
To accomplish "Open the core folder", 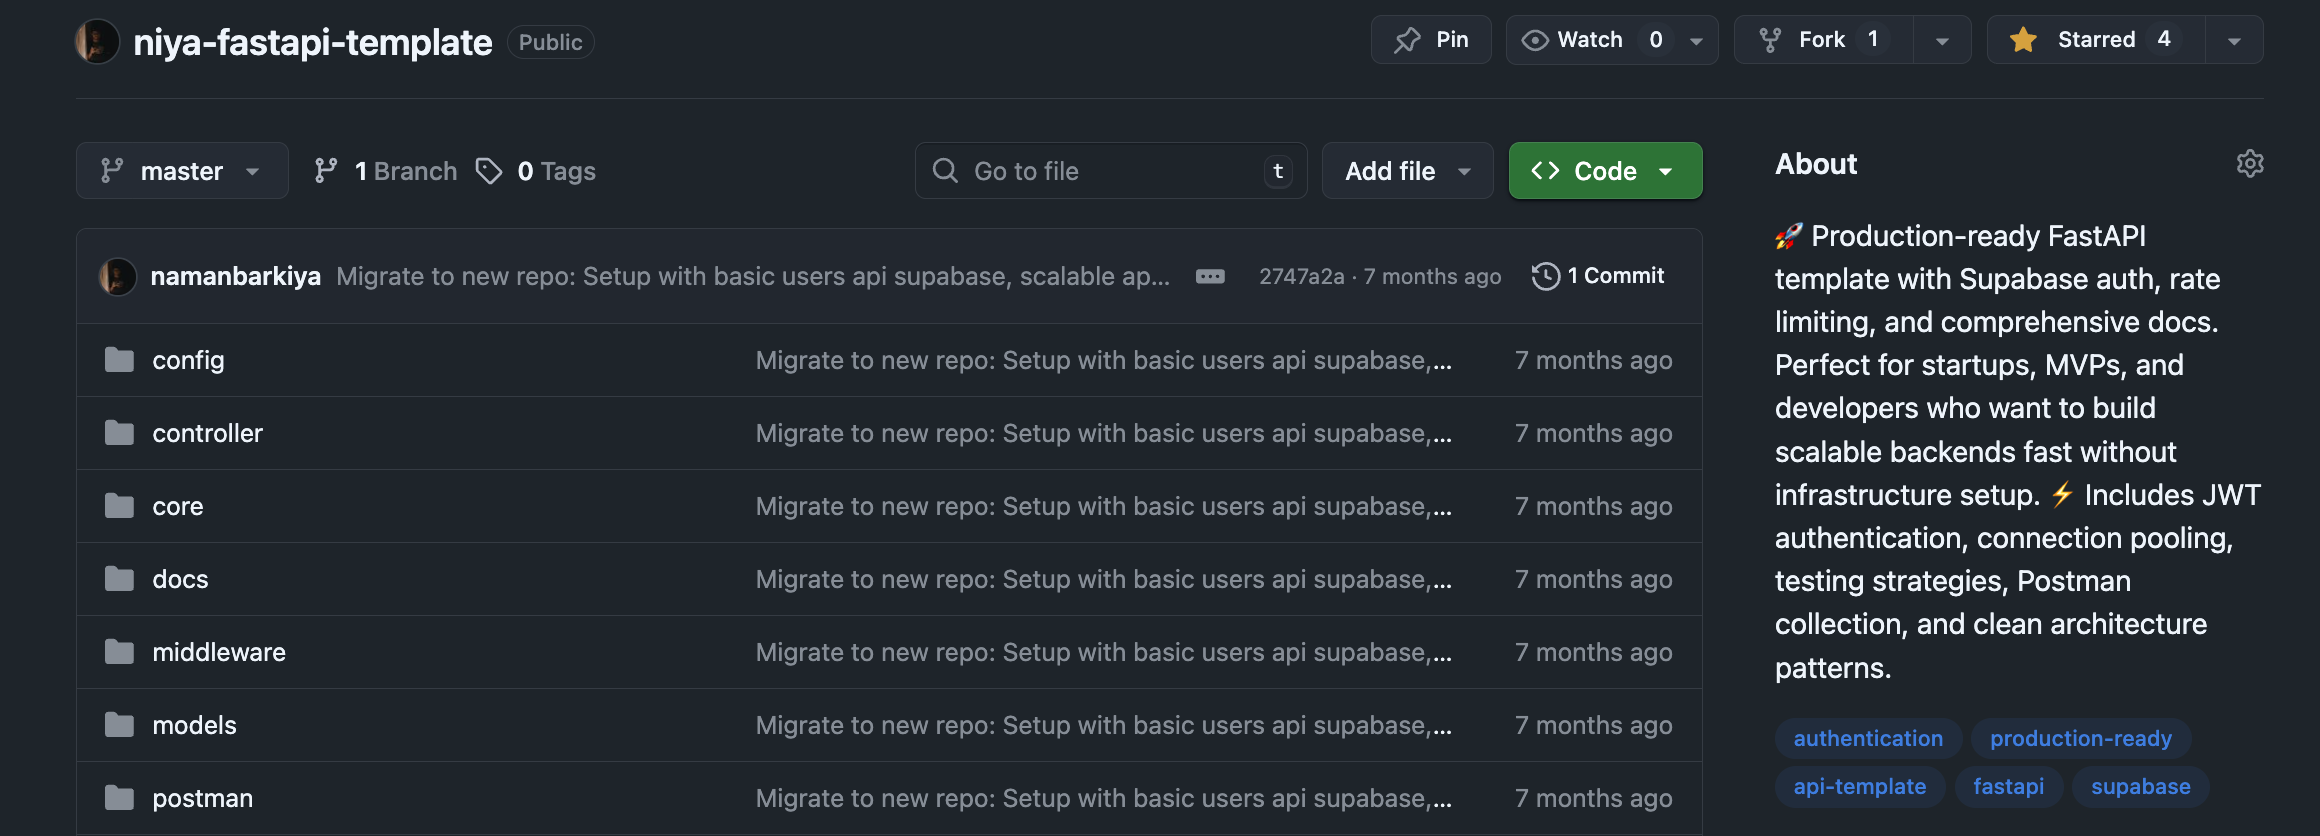I will (177, 506).
